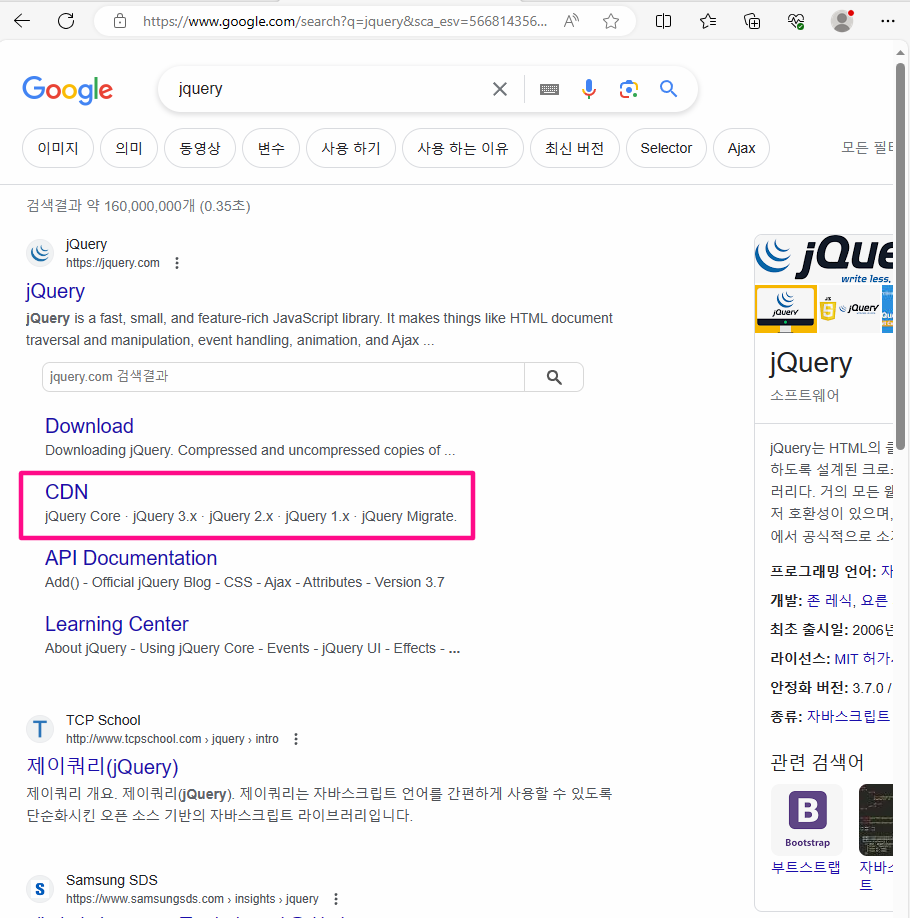Select the 동영상 filter chip
910x918 pixels.
pos(200,148)
